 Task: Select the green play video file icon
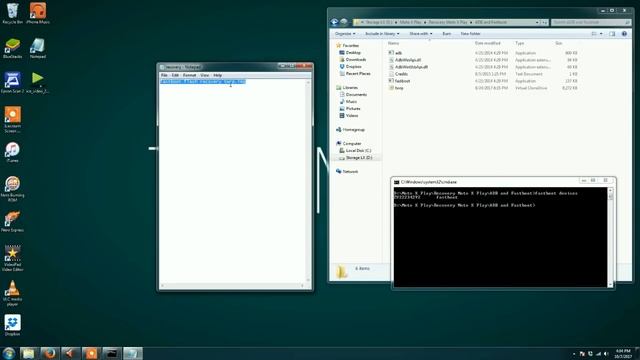pos(38,83)
